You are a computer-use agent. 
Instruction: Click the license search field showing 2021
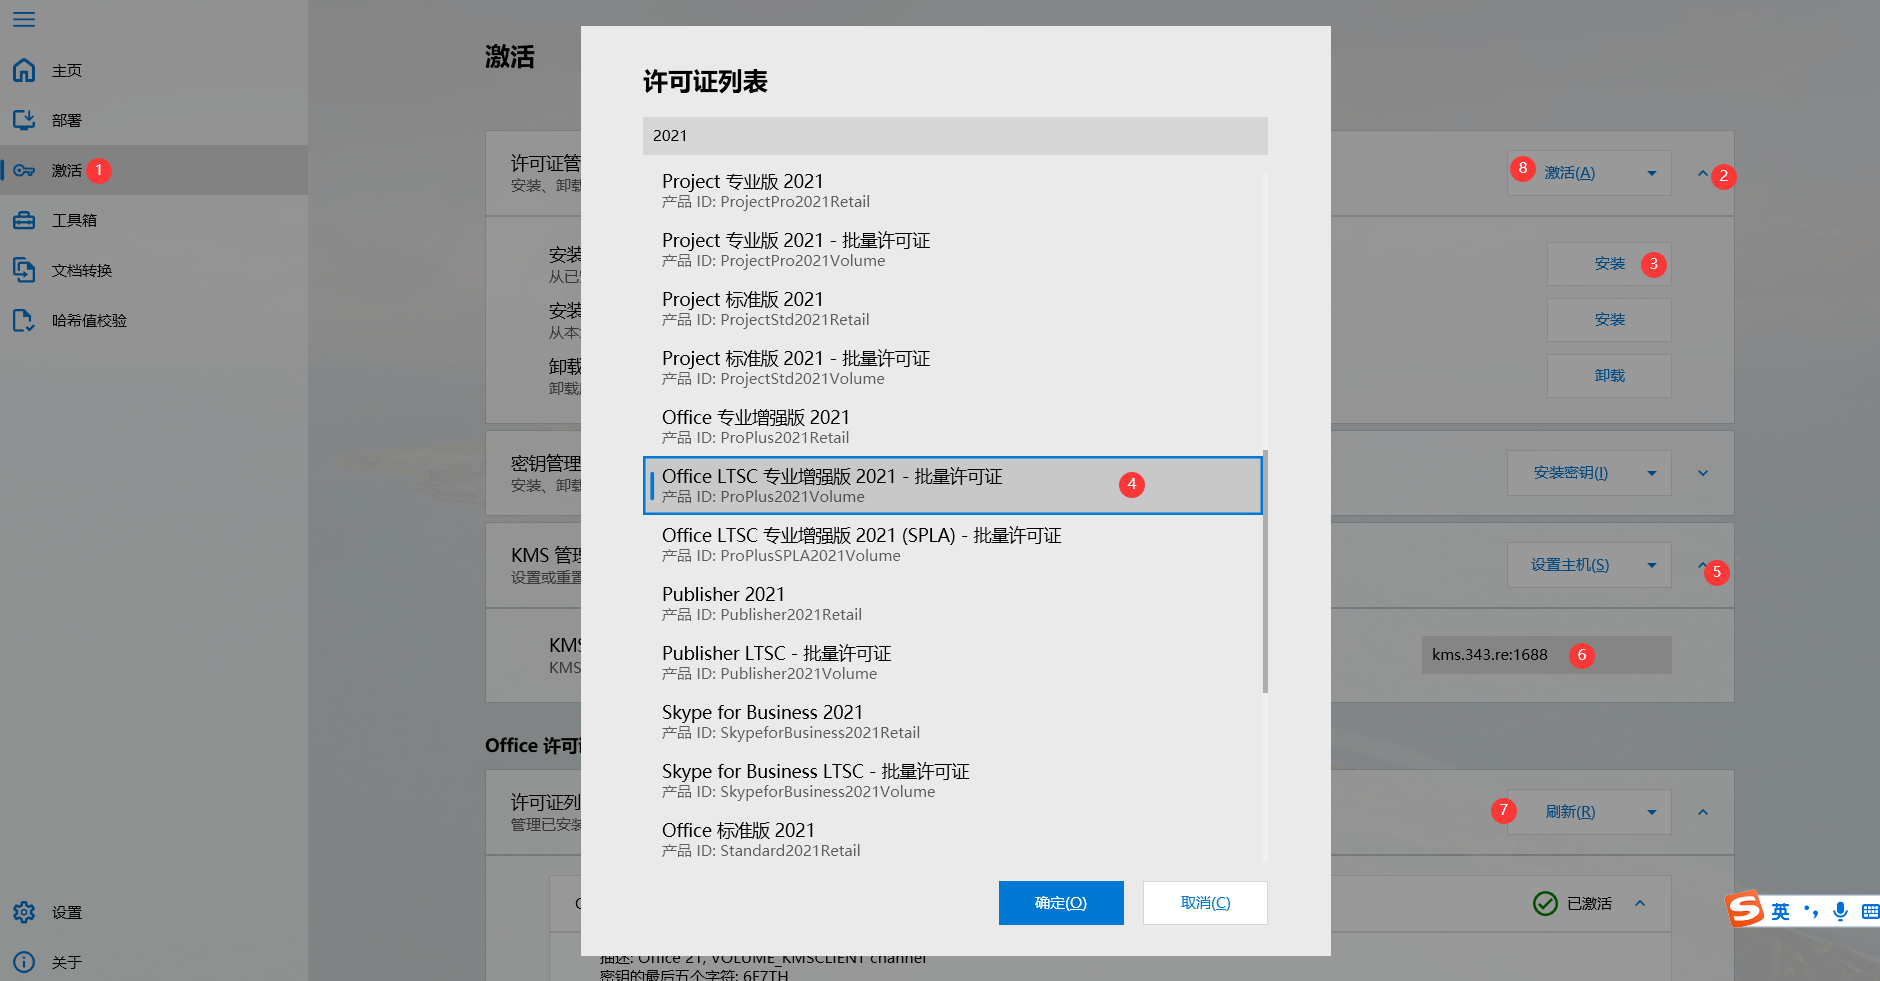954,136
